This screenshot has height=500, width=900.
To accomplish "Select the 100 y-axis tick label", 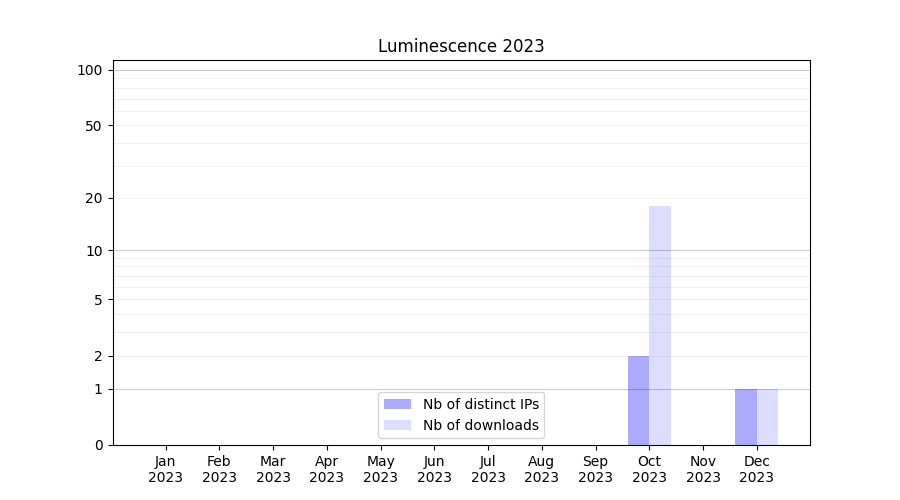I will (90, 70).
